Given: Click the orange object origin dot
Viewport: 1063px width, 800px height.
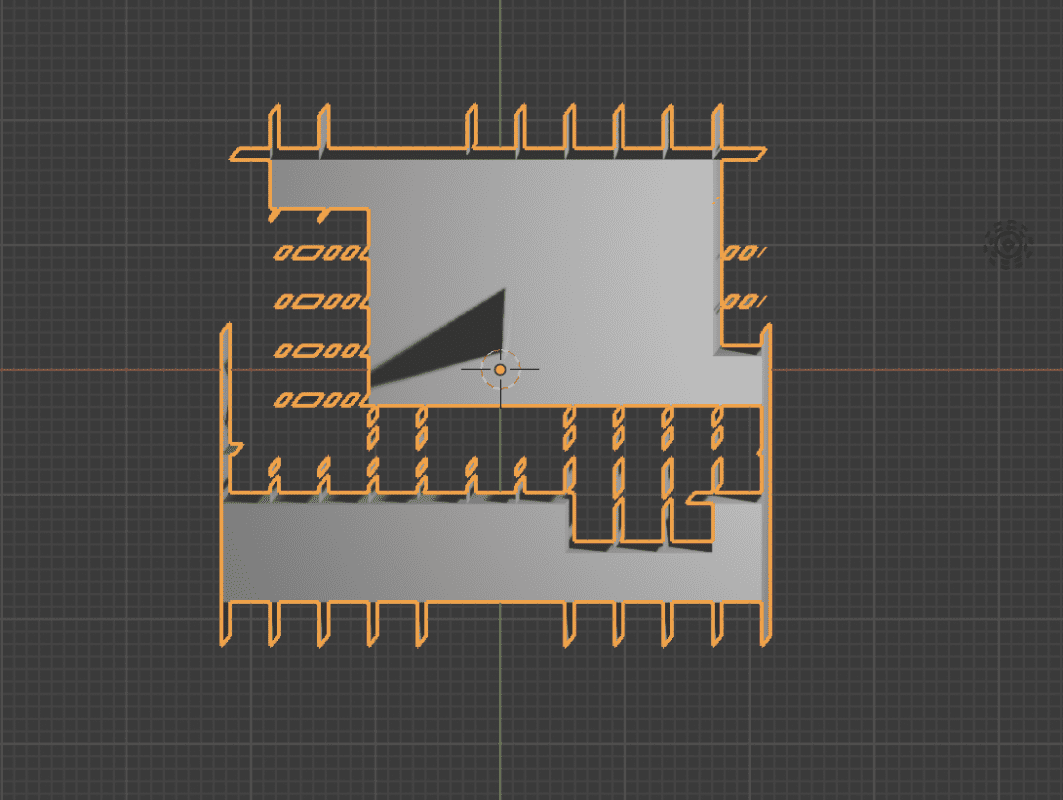Looking at the screenshot, I should pos(500,370).
